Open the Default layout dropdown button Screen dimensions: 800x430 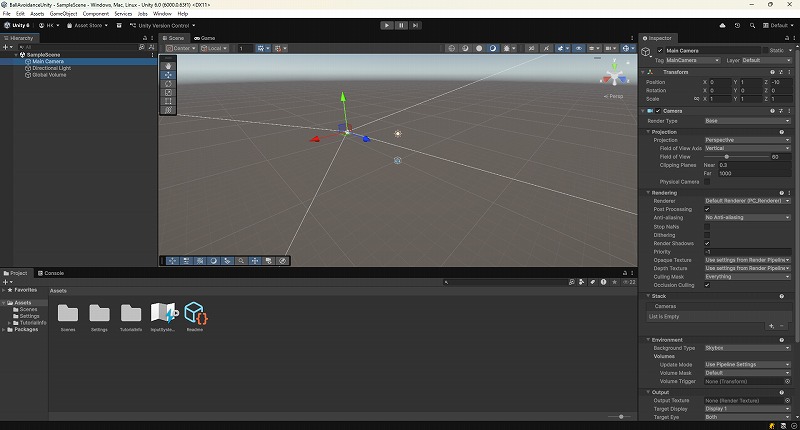[x=778, y=25]
